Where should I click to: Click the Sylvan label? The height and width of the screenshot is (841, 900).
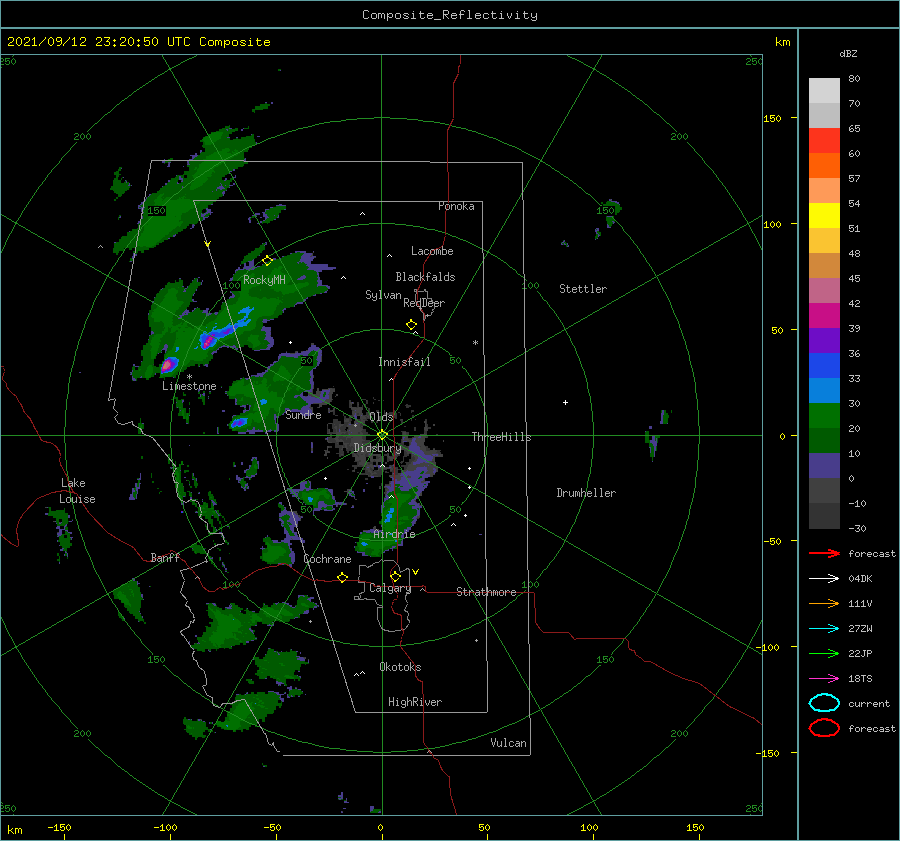coord(383,295)
